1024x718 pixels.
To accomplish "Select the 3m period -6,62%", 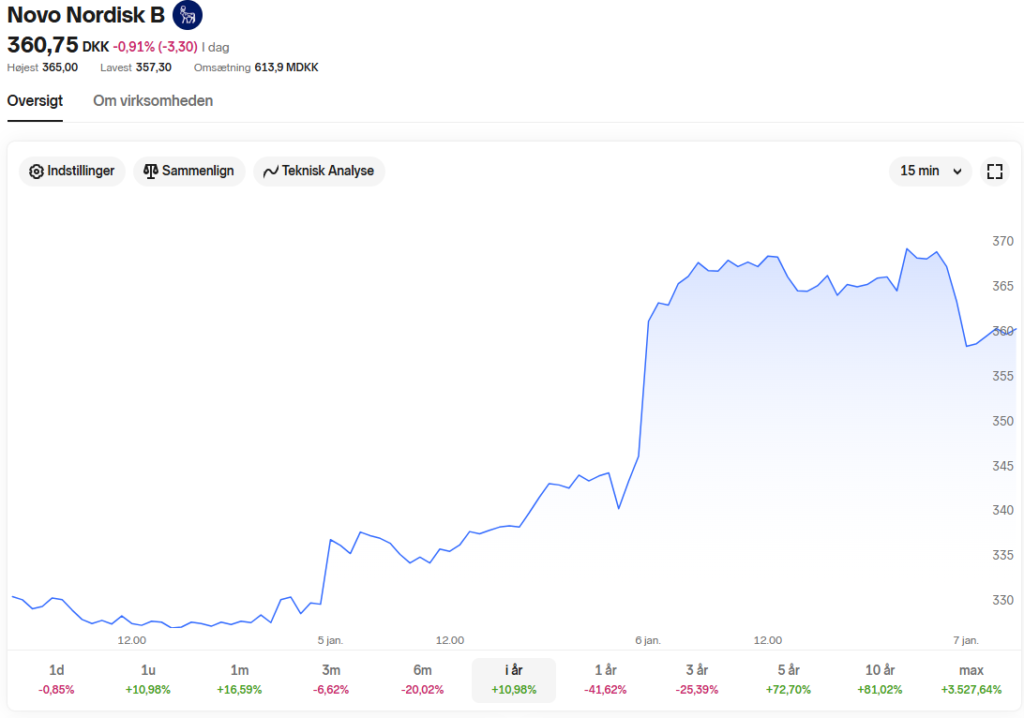I will tap(330, 679).
